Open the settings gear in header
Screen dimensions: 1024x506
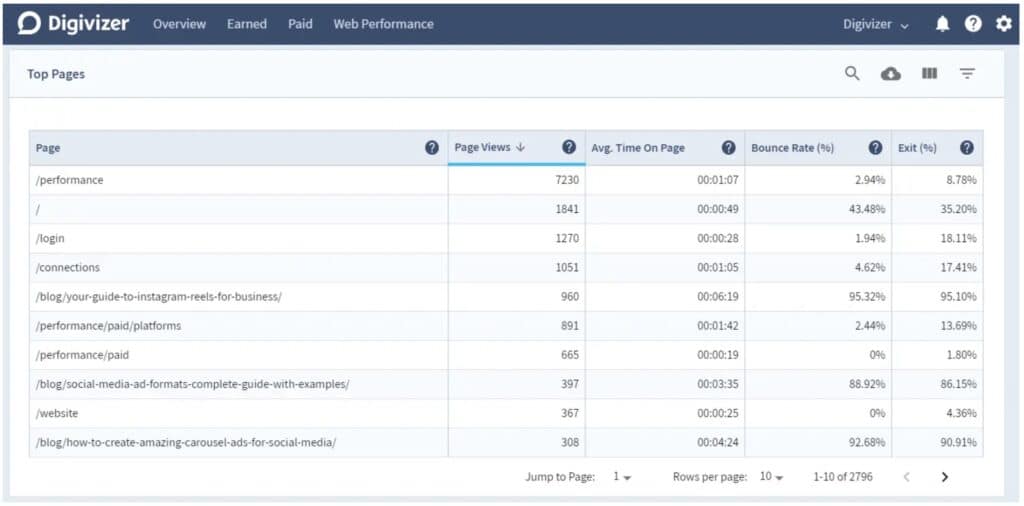pyautogui.click(x=1003, y=24)
